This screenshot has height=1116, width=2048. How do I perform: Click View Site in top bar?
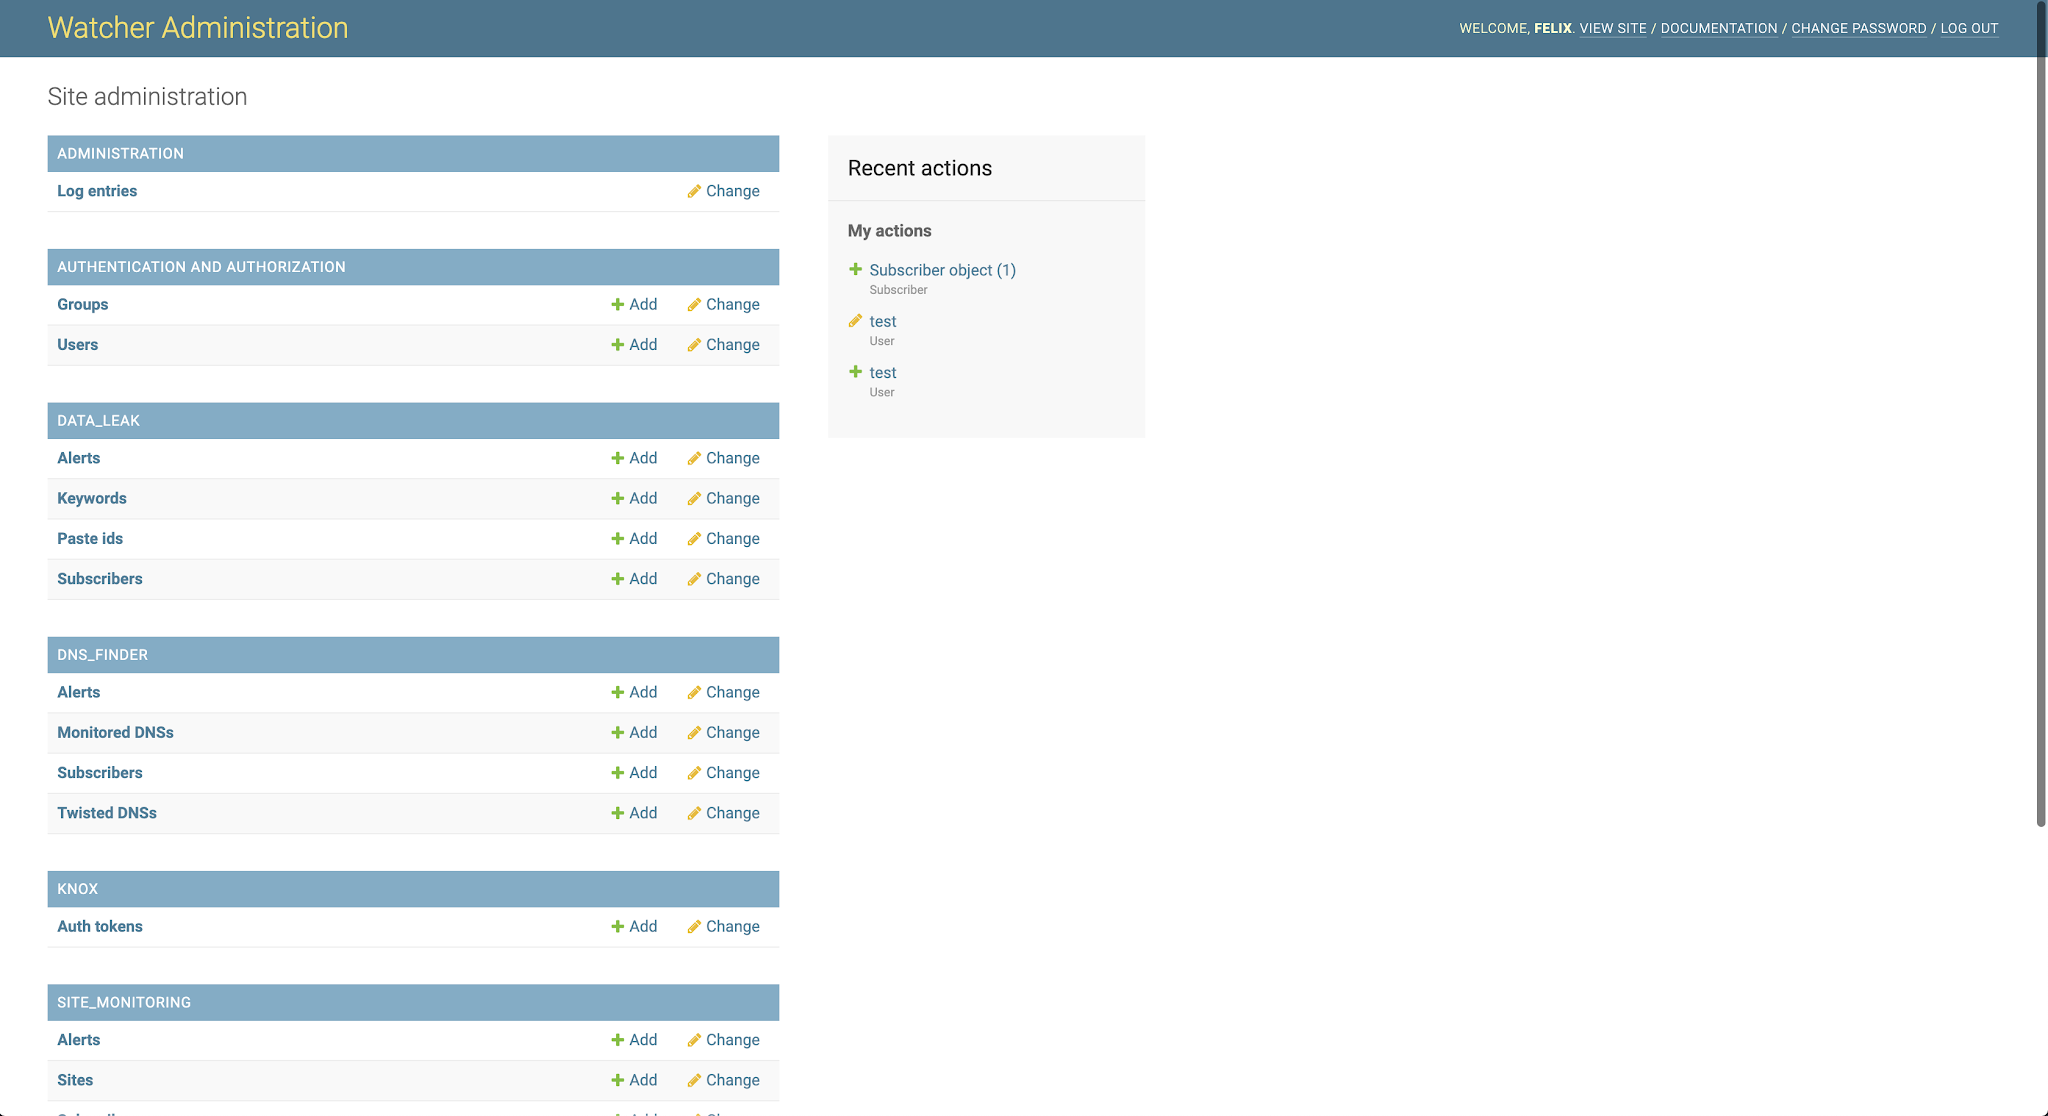coord(1612,28)
